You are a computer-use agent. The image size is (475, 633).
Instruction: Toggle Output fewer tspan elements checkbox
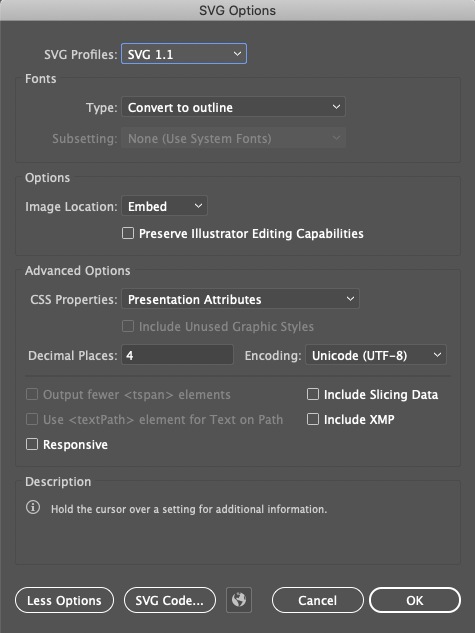click(x=32, y=394)
